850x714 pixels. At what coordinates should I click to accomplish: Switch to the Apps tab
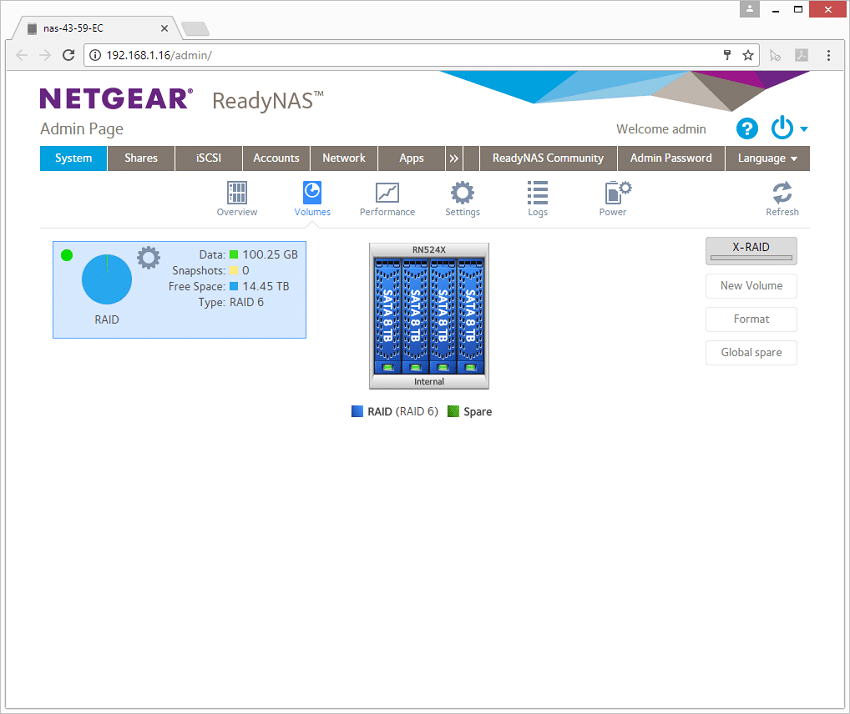(x=411, y=158)
